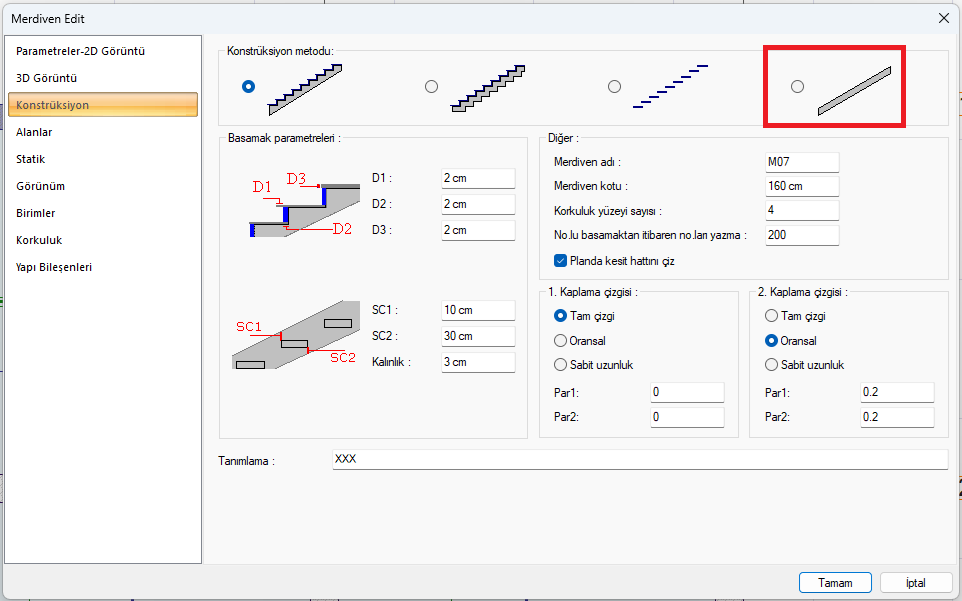This screenshot has height=601, width=962.
Task: Select 'Sabit uzunluk' under 2. Kaplama çizgisi
Action: click(x=770, y=365)
